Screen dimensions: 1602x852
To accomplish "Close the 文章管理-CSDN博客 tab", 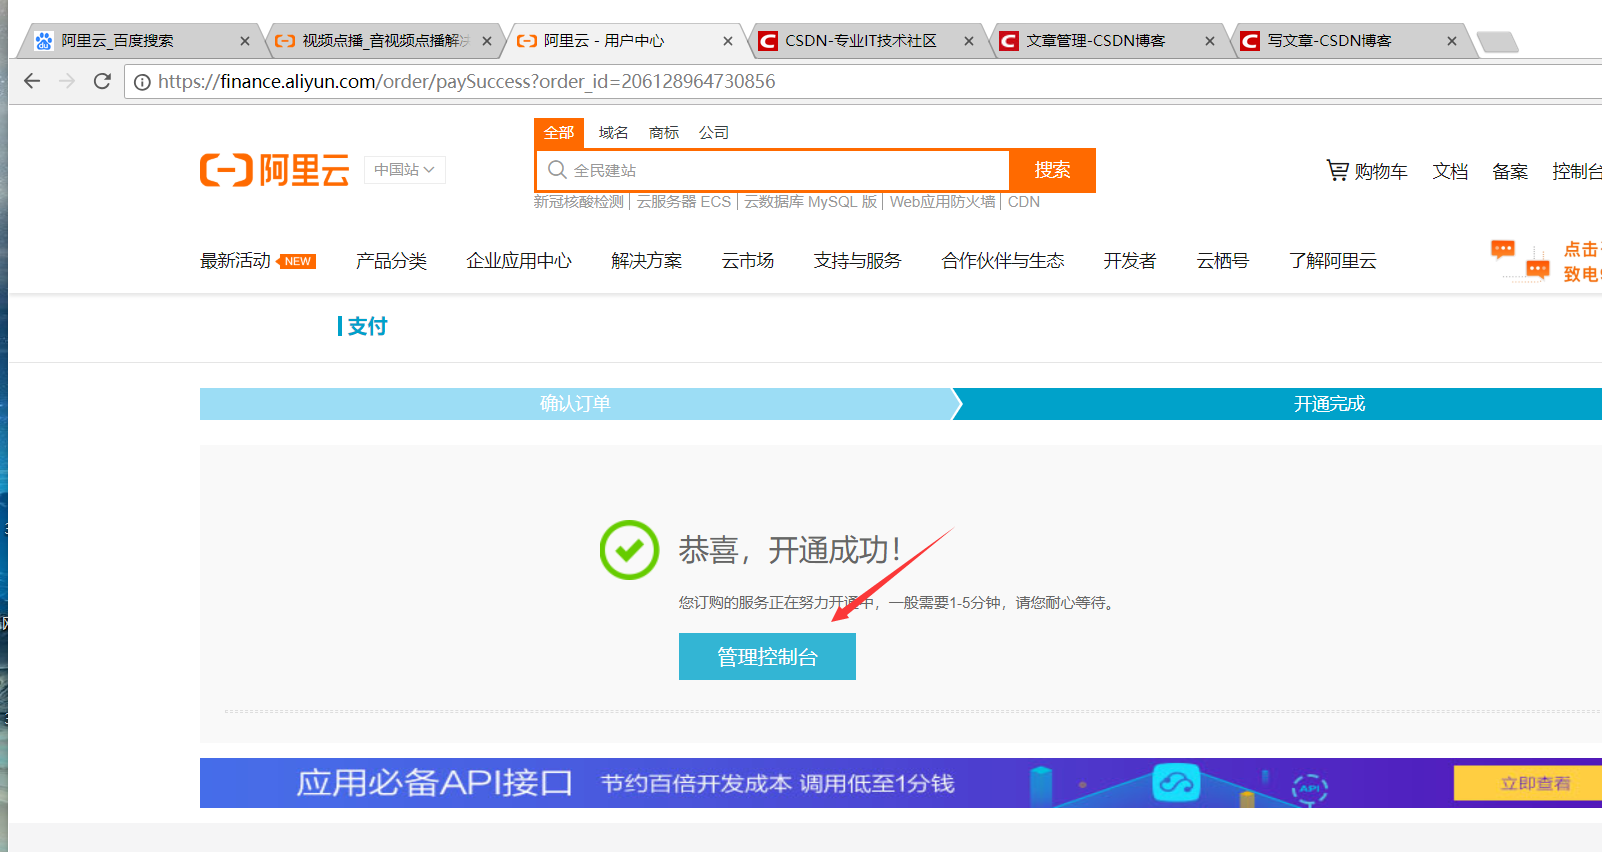I will [1210, 41].
